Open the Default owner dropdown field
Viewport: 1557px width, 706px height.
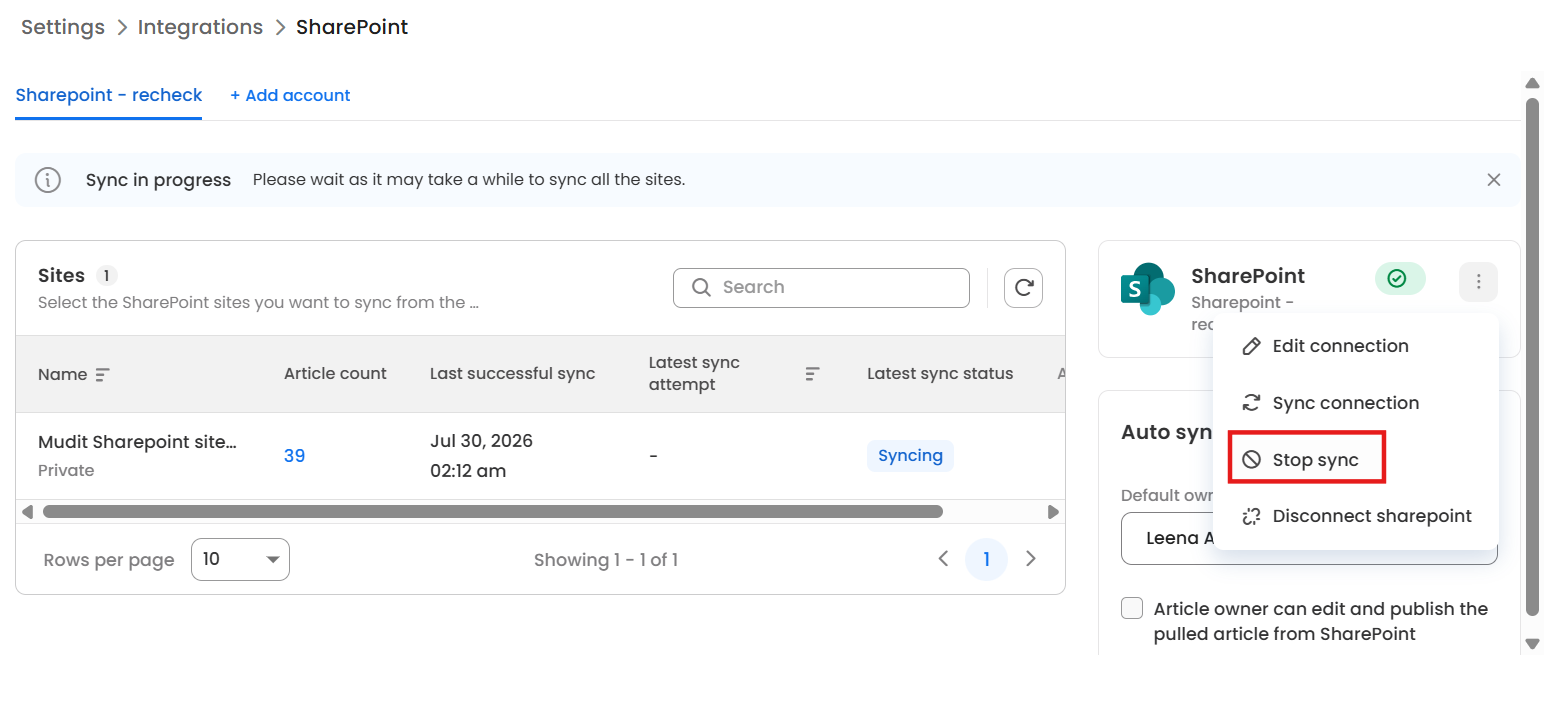click(1309, 538)
